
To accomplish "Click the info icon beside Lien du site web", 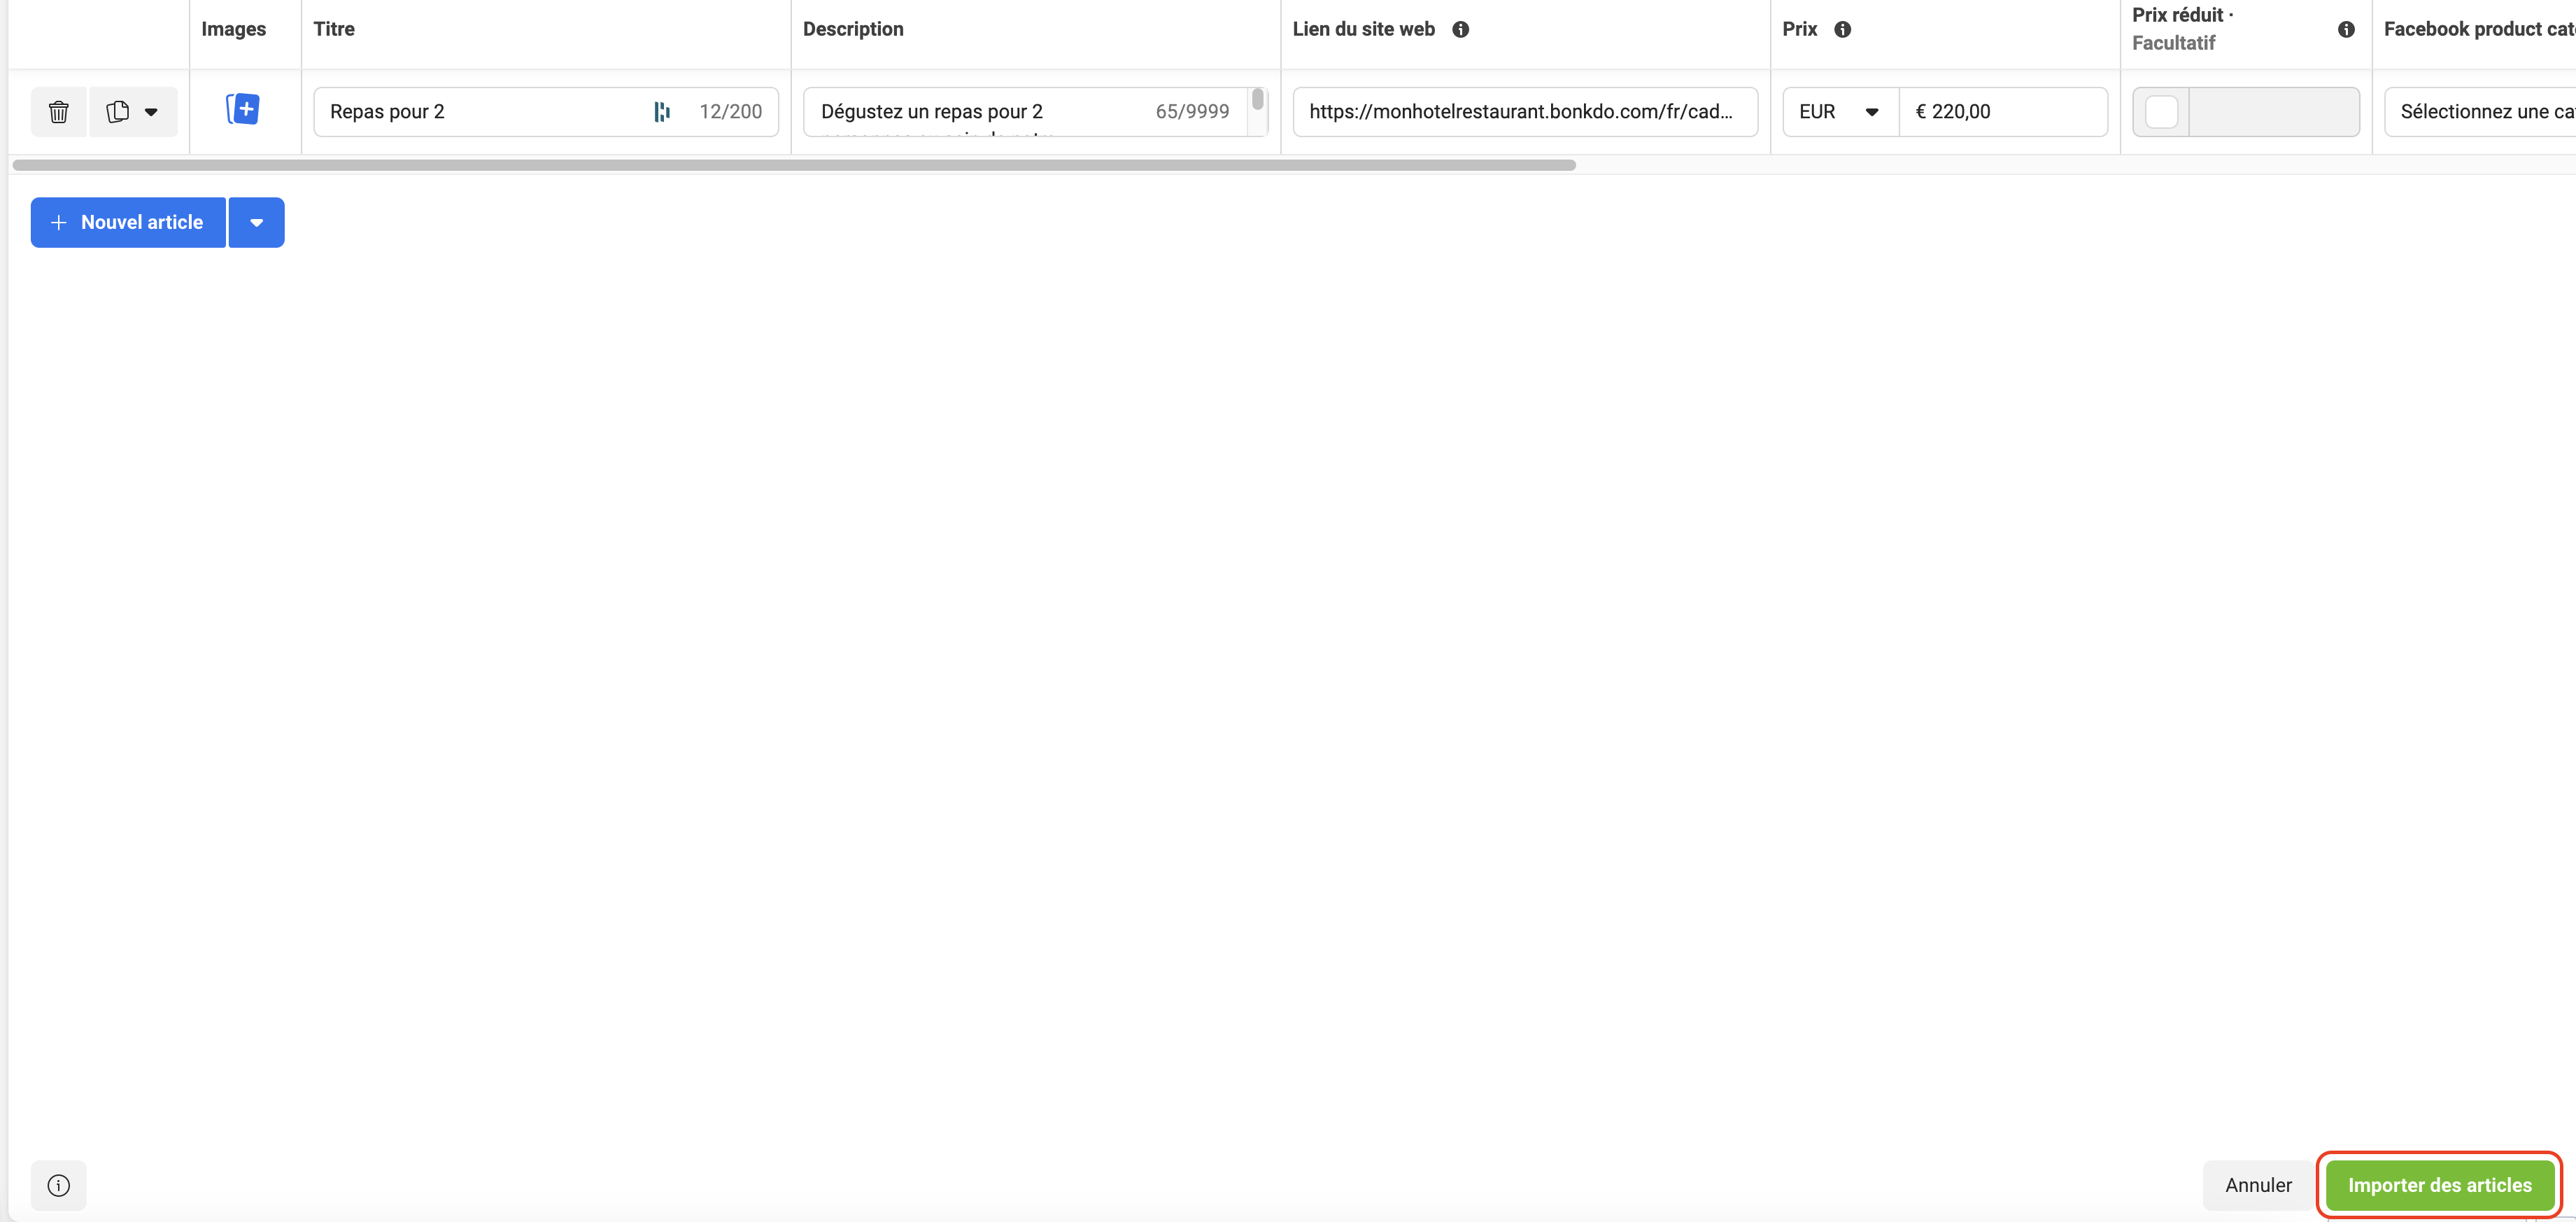I will coord(1460,29).
